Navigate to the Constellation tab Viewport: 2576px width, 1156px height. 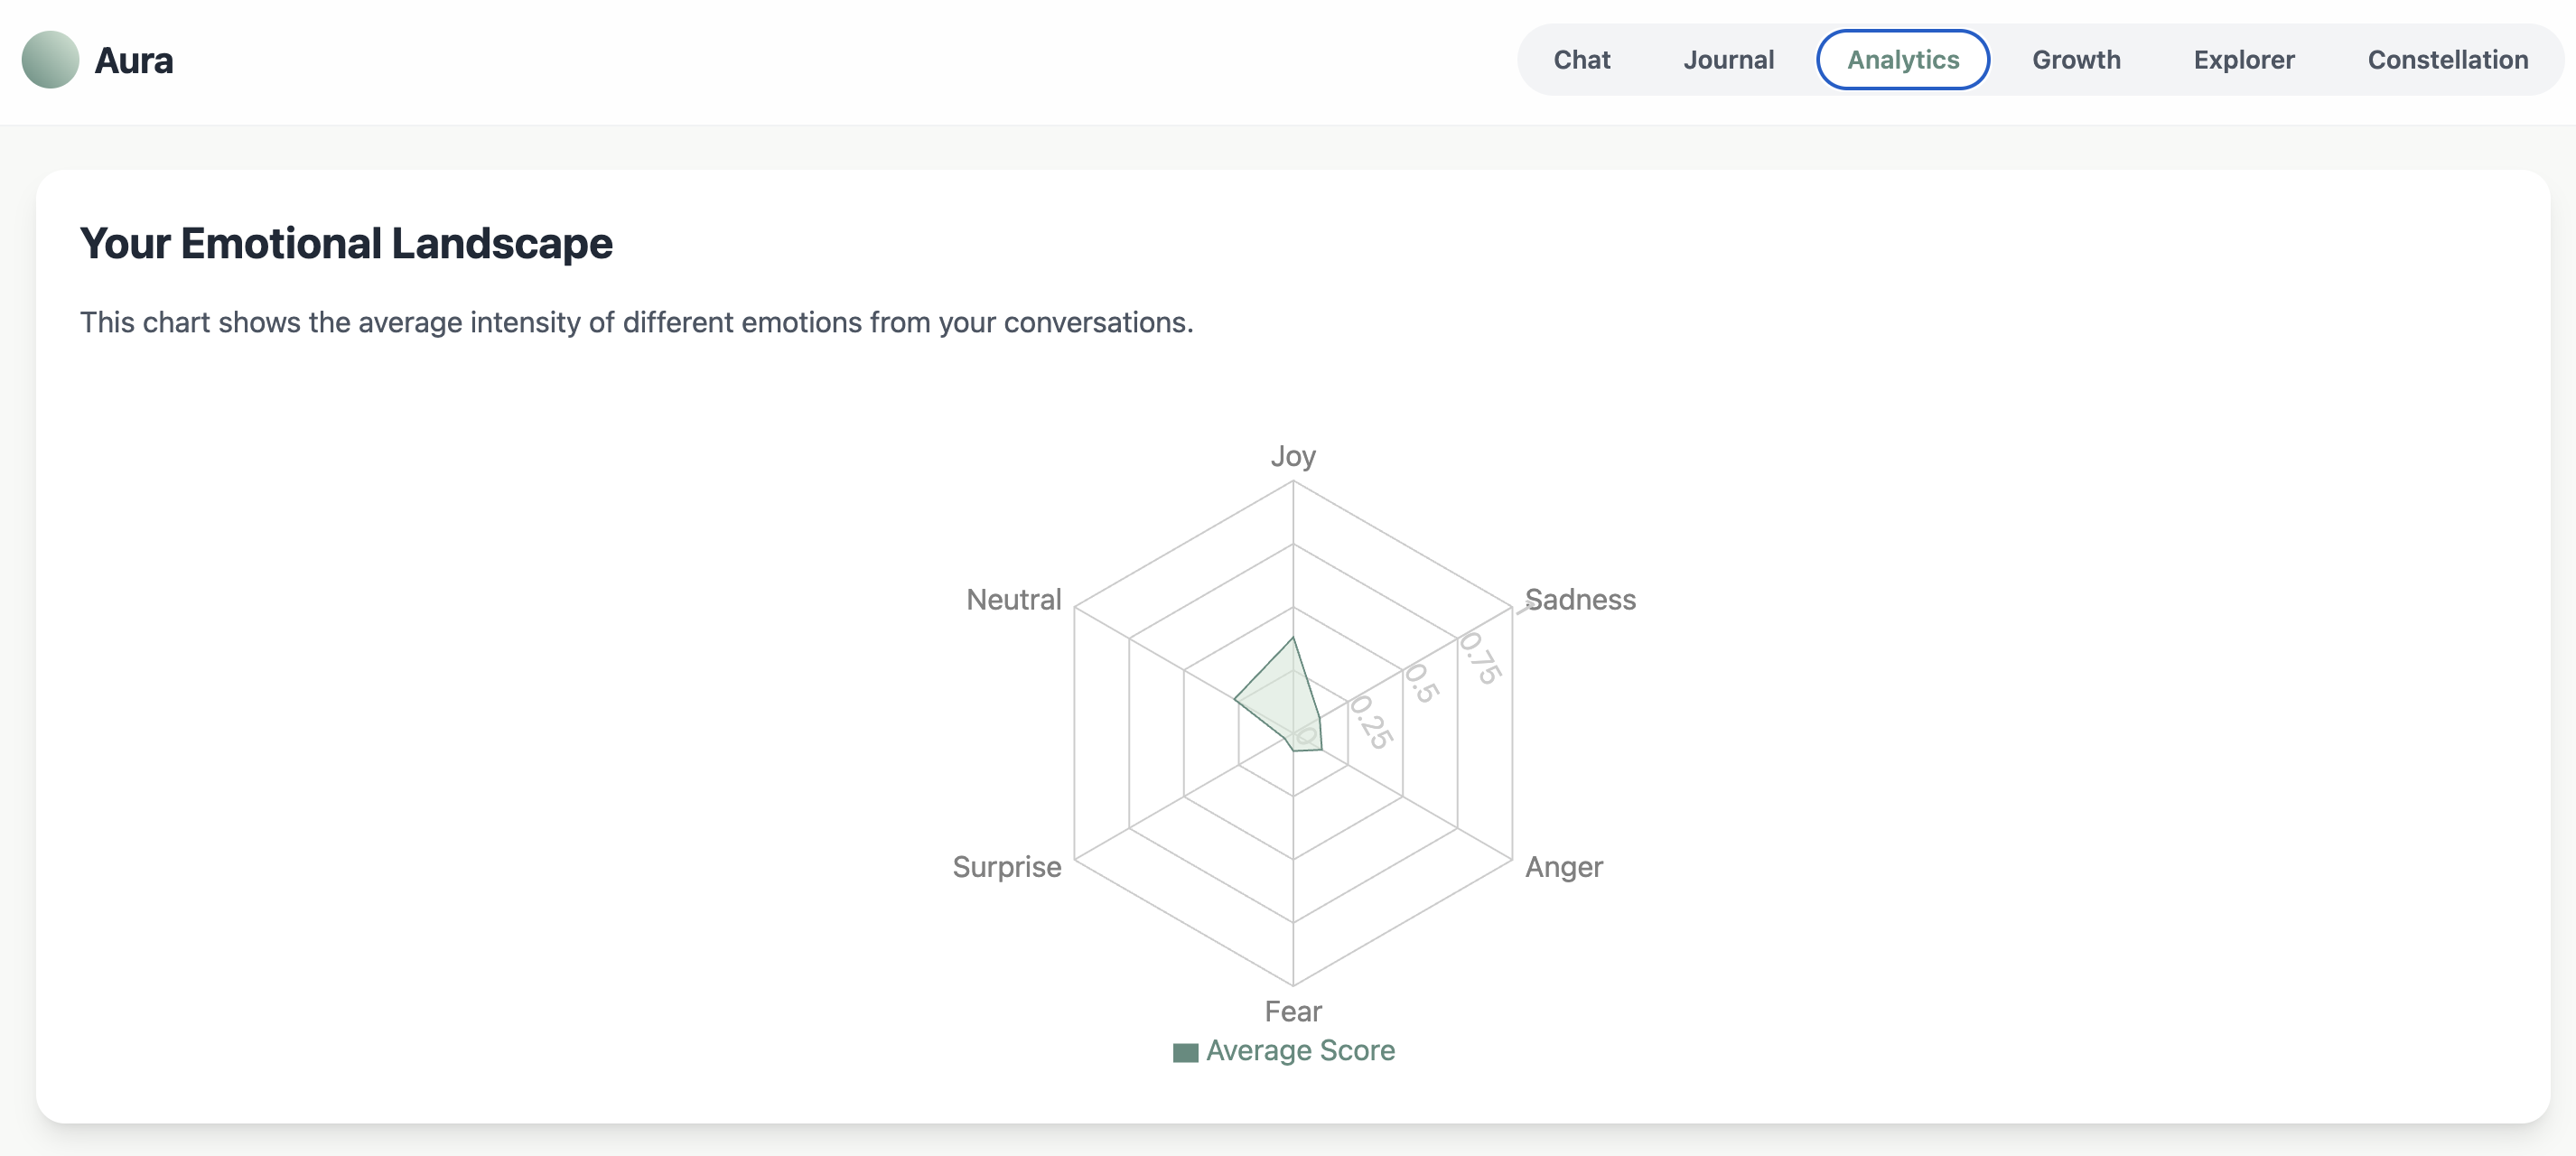(x=2447, y=60)
